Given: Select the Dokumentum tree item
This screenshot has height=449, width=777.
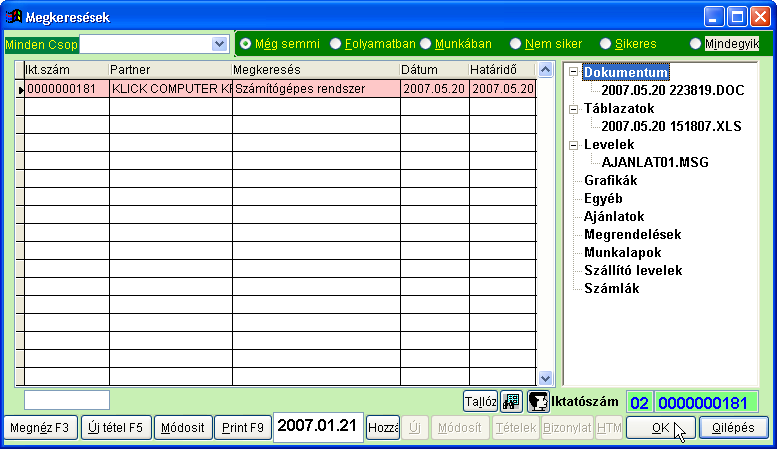Looking at the screenshot, I should coord(626,72).
